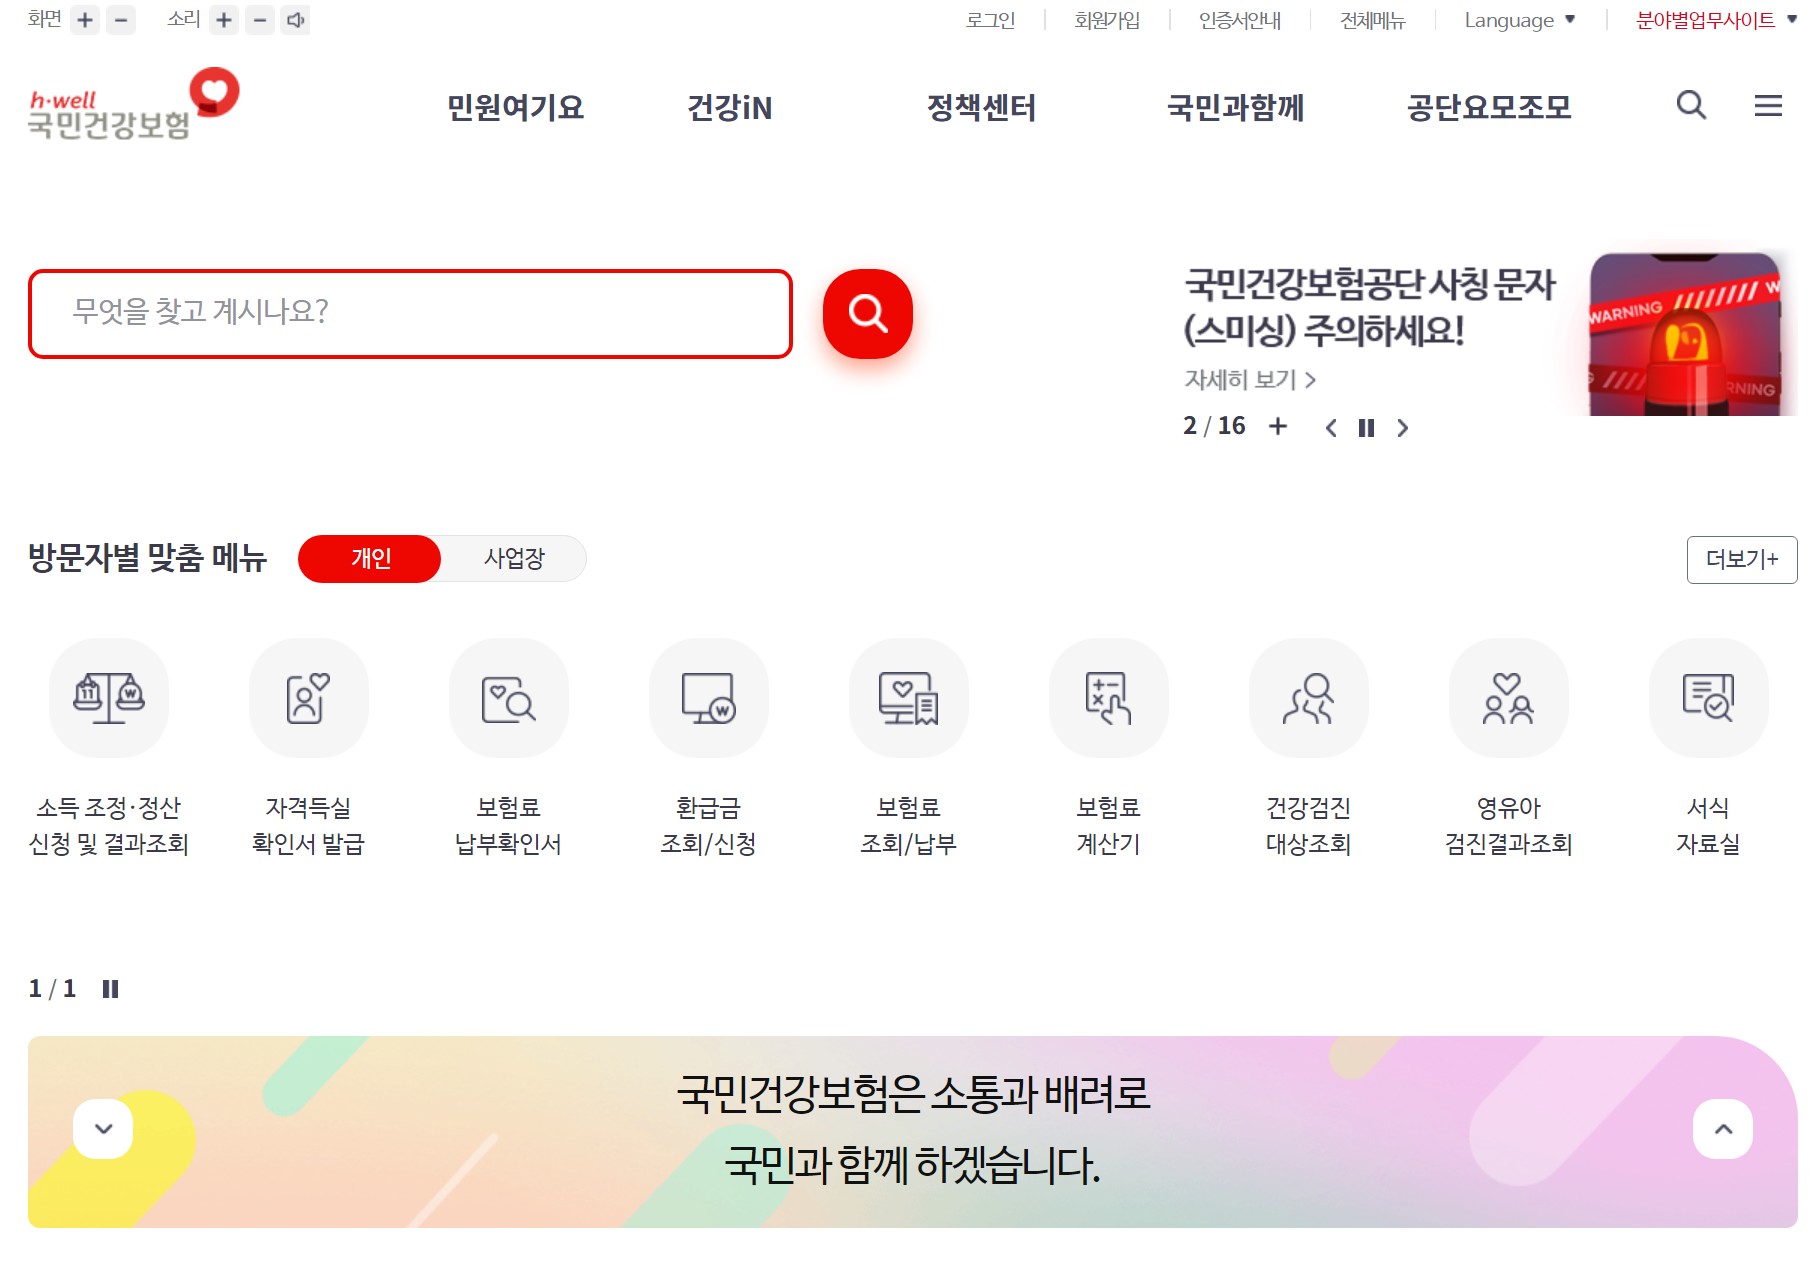Go to next banner slide

(1402, 428)
